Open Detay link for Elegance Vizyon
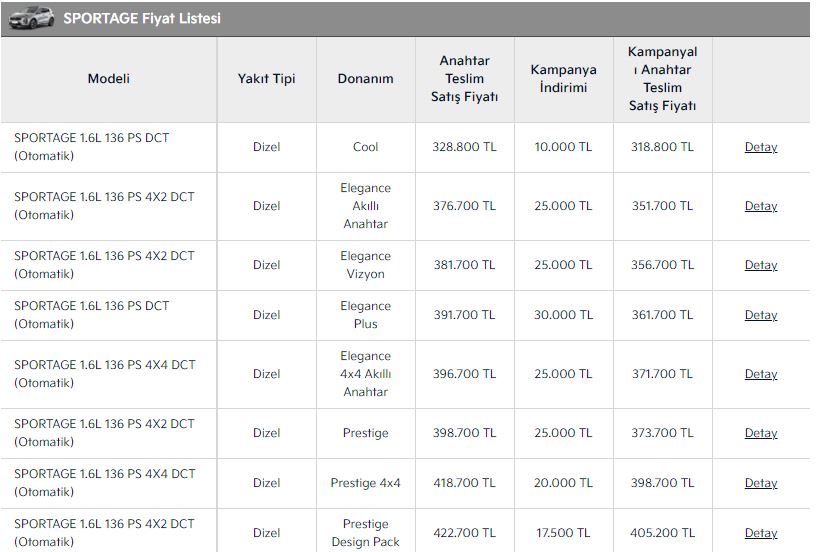 click(x=761, y=265)
